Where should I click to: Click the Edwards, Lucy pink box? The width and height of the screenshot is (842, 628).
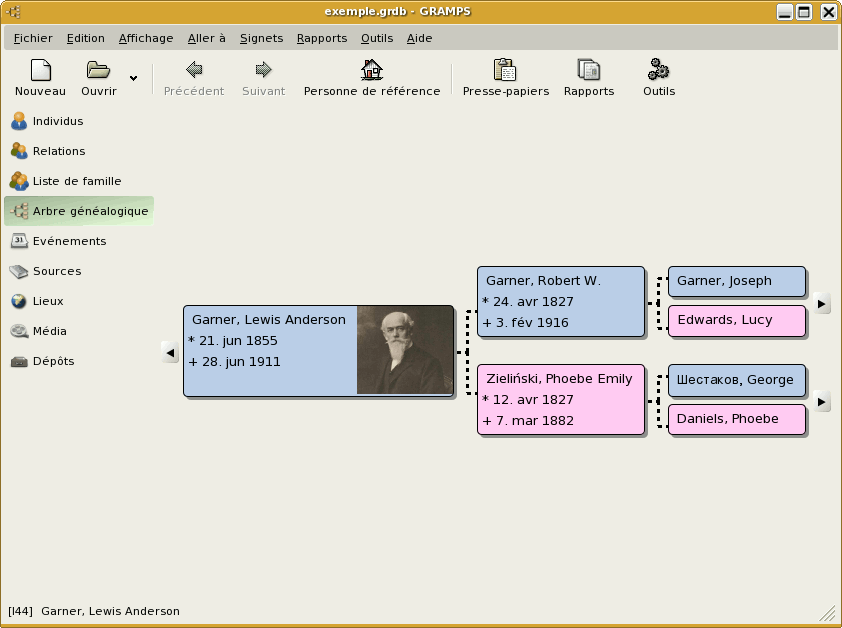pos(736,320)
